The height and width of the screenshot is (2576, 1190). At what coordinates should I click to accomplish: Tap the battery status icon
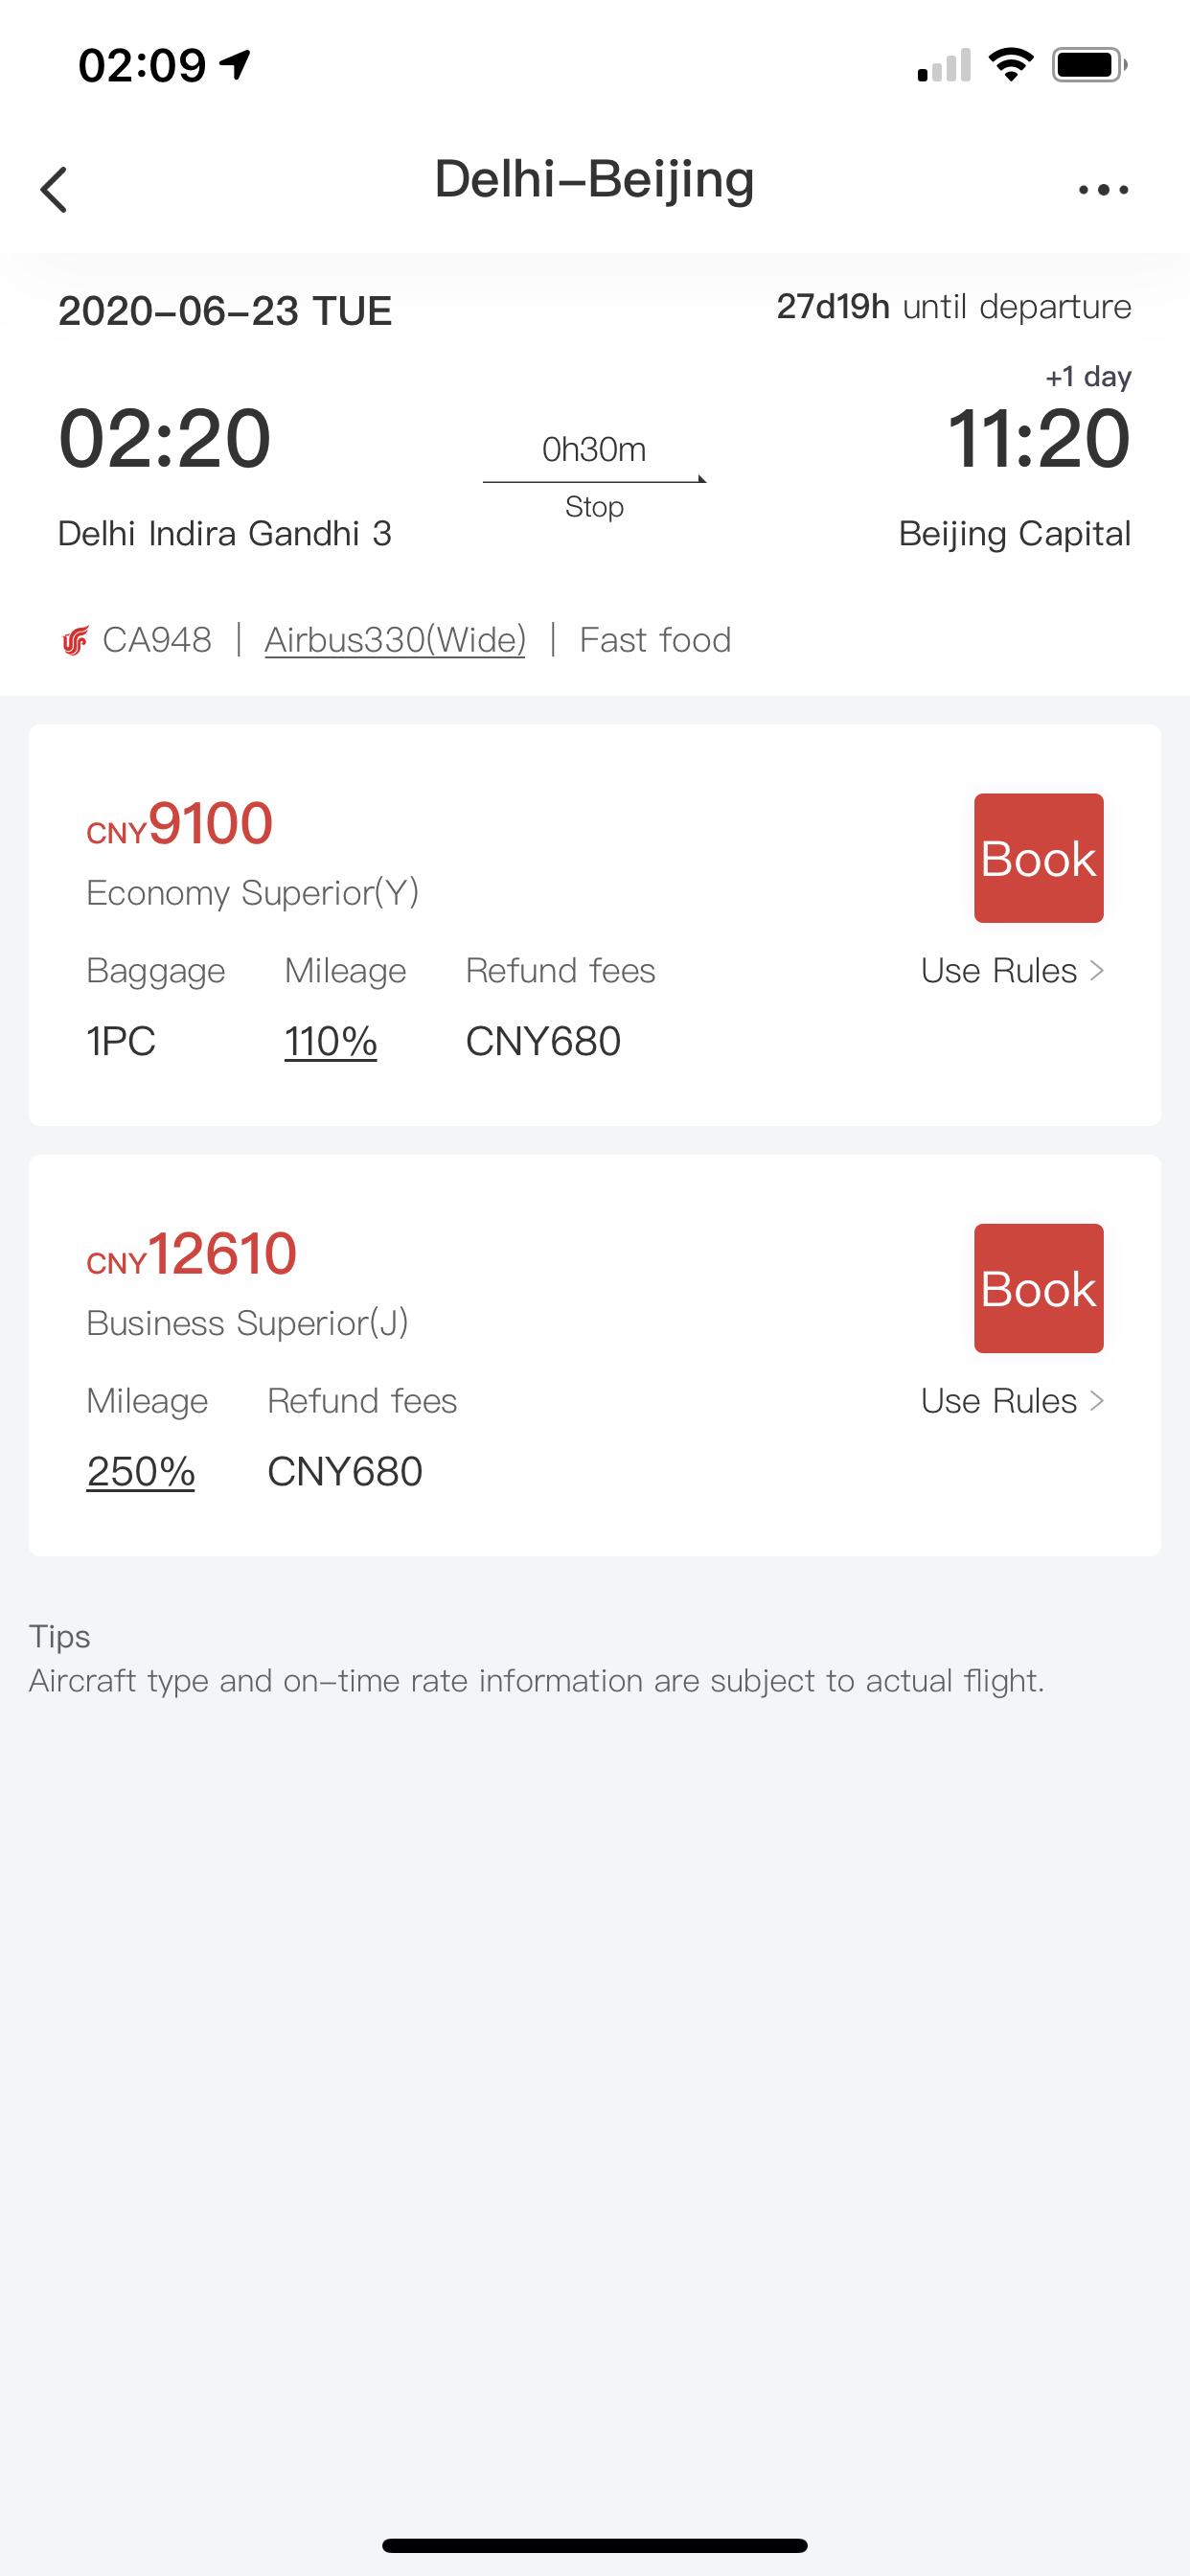(x=1089, y=65)
